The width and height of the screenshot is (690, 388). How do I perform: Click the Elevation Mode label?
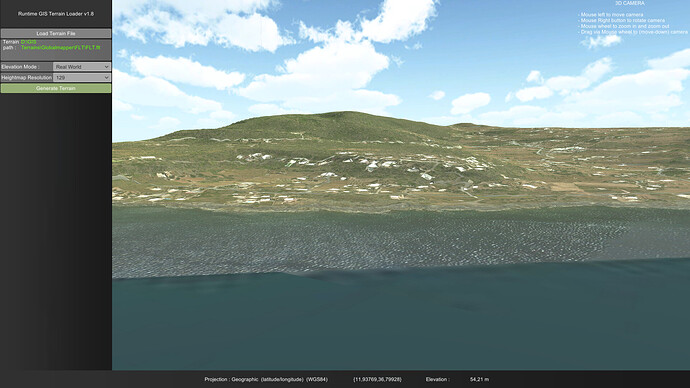click(x=20, y=67)
